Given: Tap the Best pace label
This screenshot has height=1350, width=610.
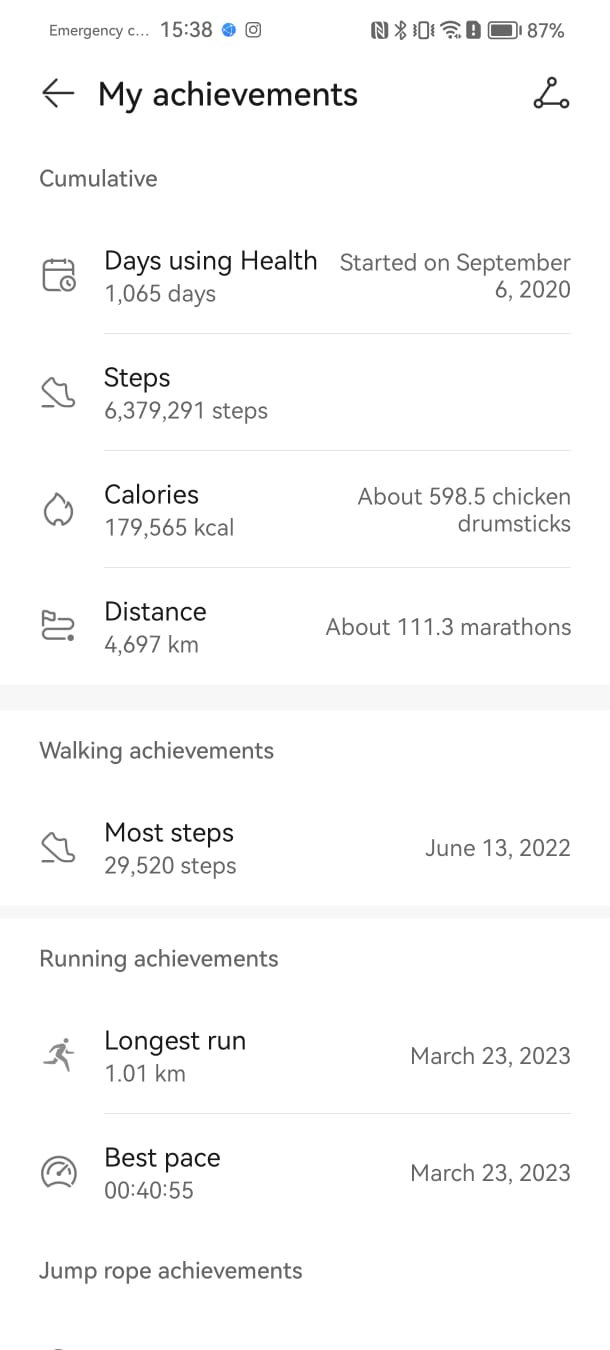Looking at the screenshot, I should point(162,1158).
